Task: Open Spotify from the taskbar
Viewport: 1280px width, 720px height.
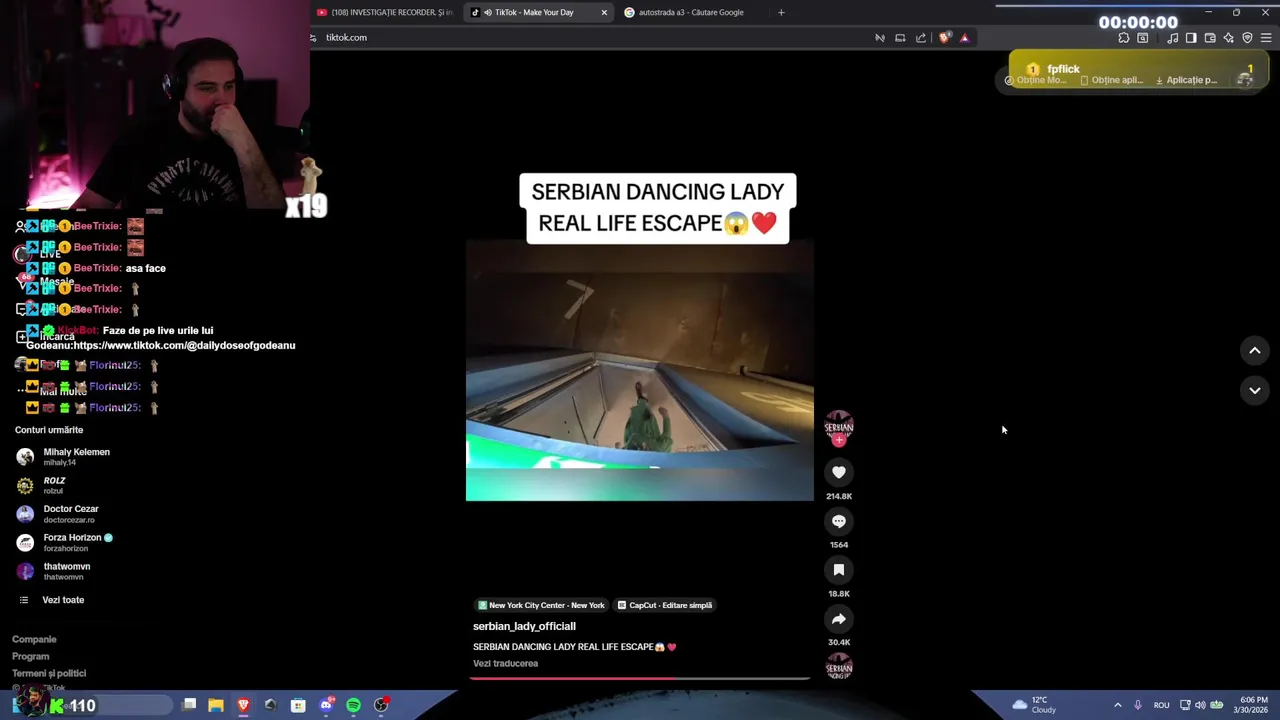Action: click(354, 705)
